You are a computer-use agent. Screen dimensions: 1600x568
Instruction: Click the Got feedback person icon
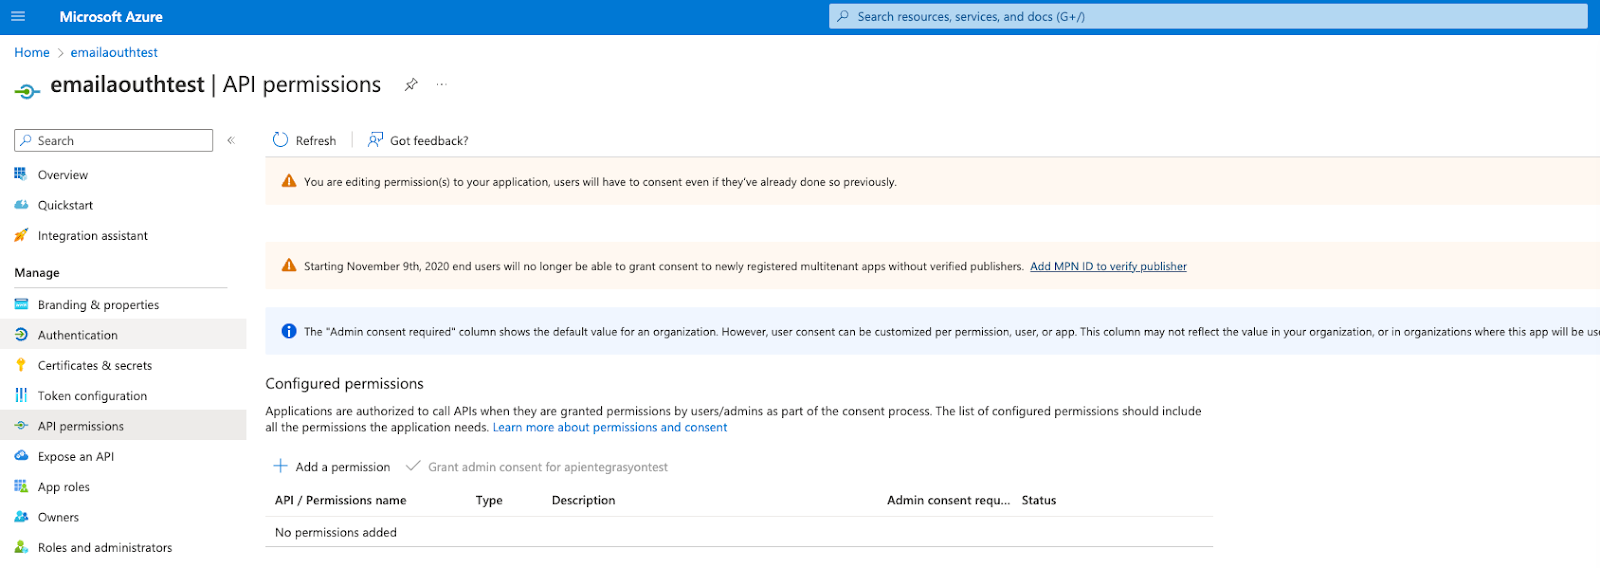375,140
